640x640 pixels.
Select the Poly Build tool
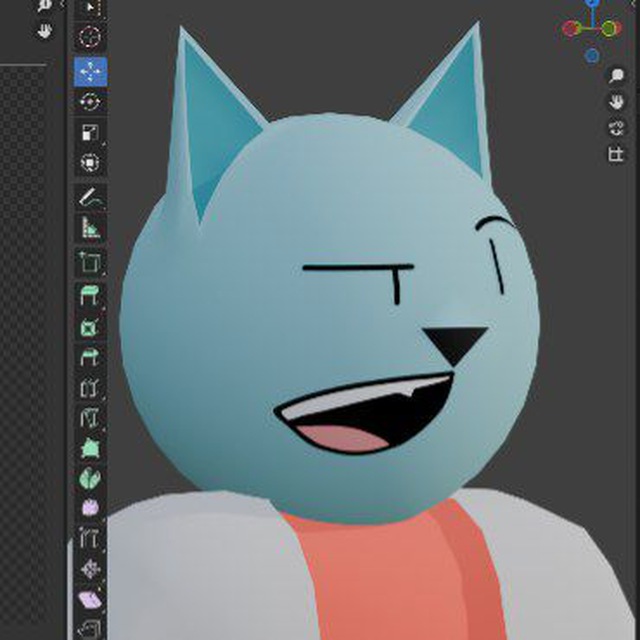click(x=90, y=448)
